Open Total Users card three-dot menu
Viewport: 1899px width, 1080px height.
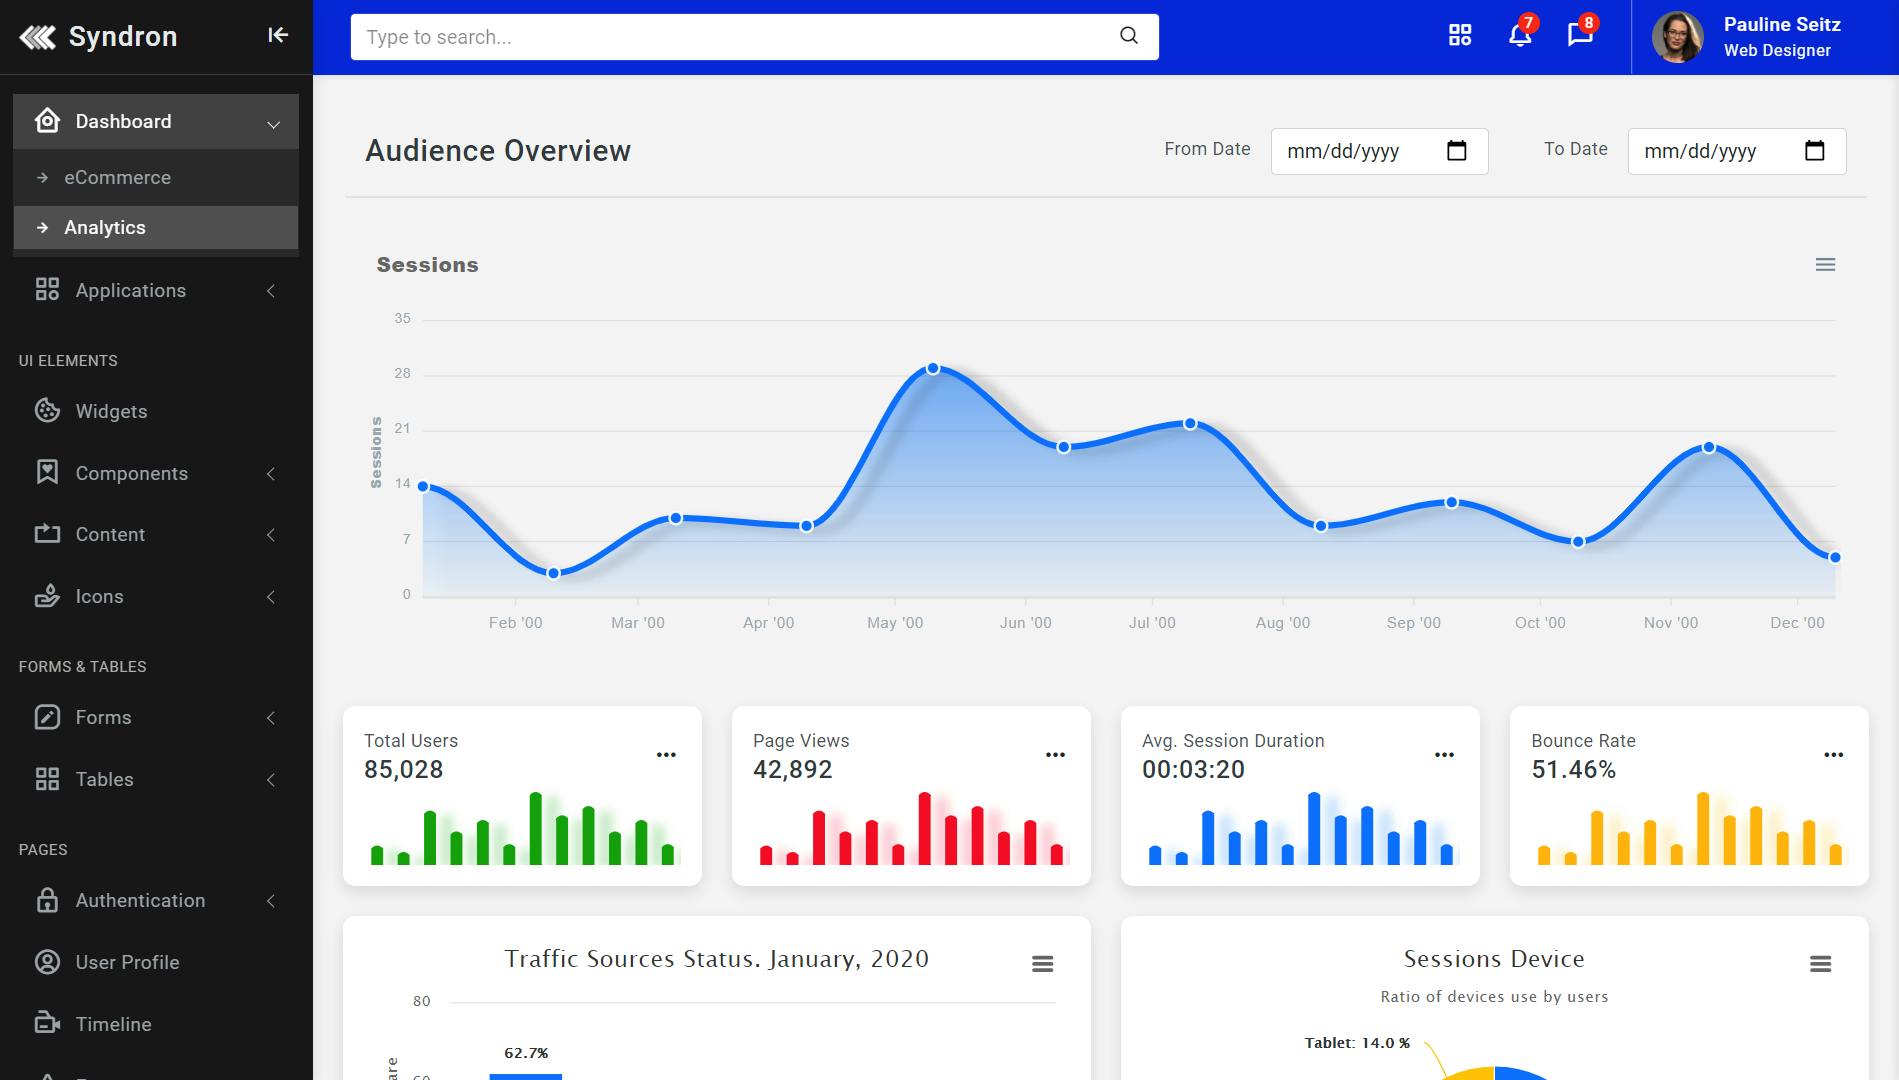click(666, 755)
